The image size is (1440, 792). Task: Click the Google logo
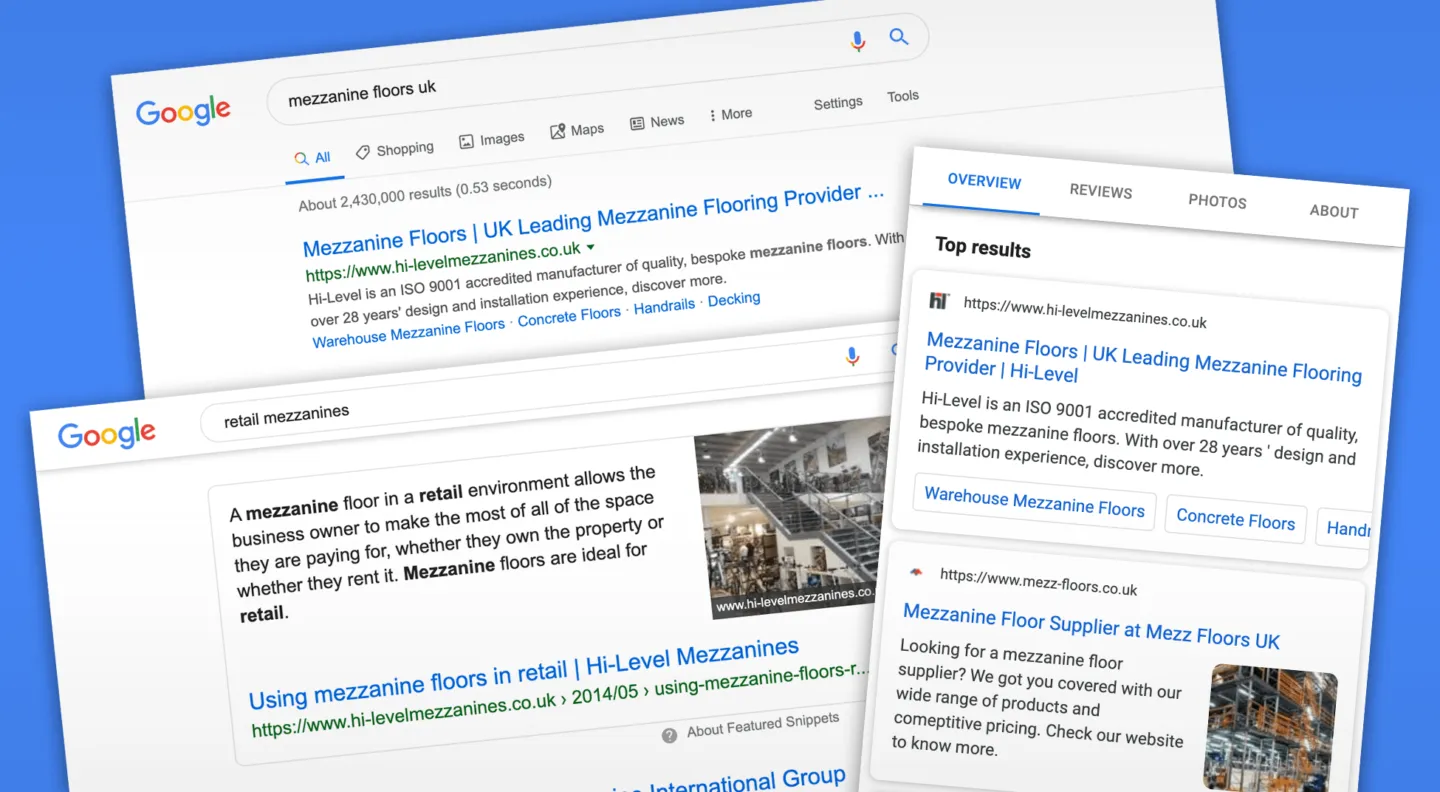click(x=183, y=112)
